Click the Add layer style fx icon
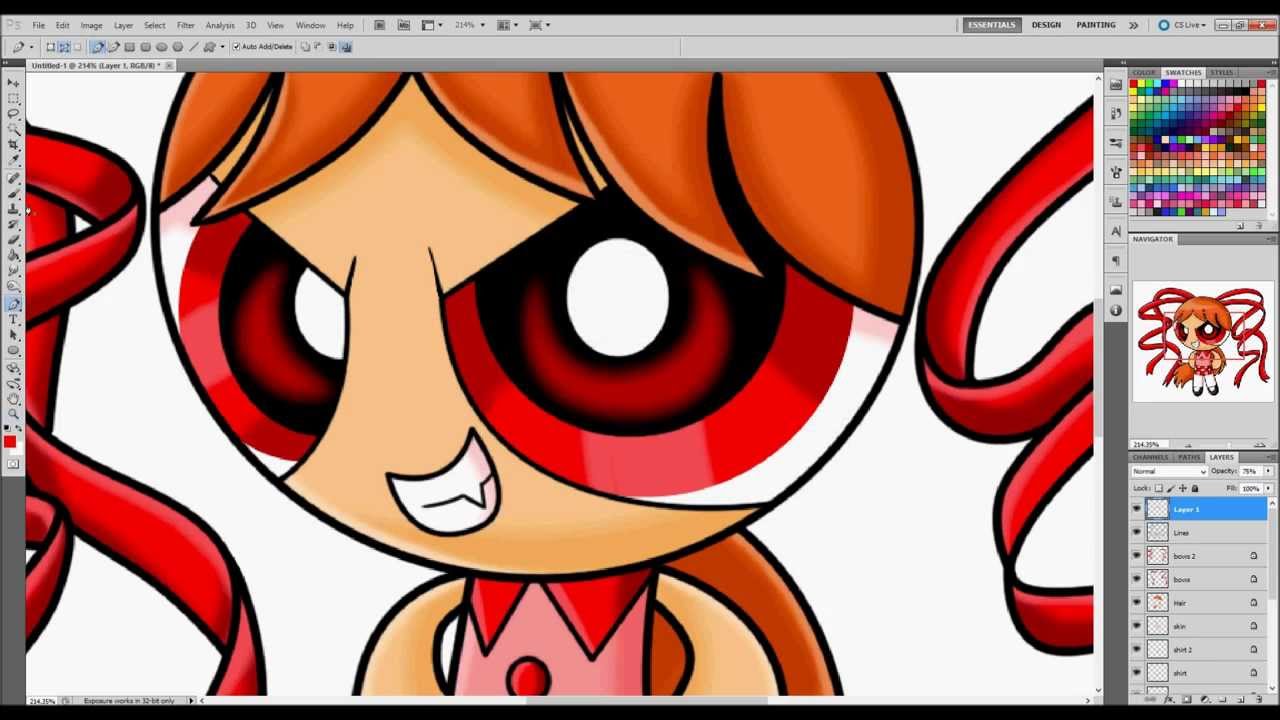 pos(1170,699)
